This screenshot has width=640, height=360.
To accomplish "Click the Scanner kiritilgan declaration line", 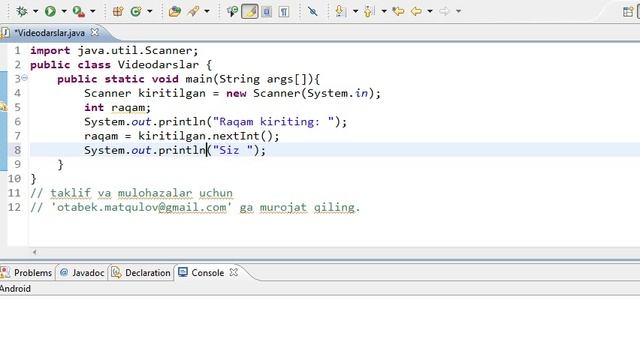I will pyautogui.click(x=232, y=93).
